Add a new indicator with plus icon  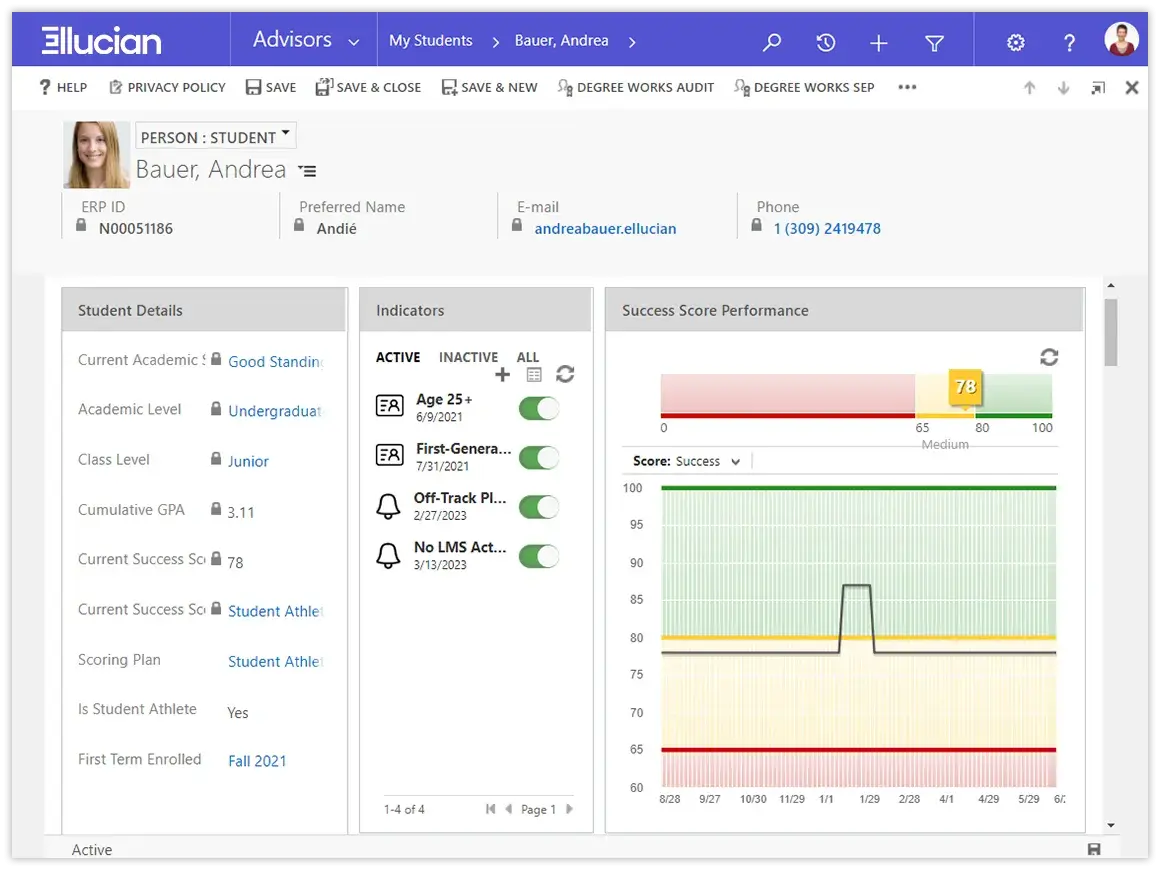(x=502, y=374)
